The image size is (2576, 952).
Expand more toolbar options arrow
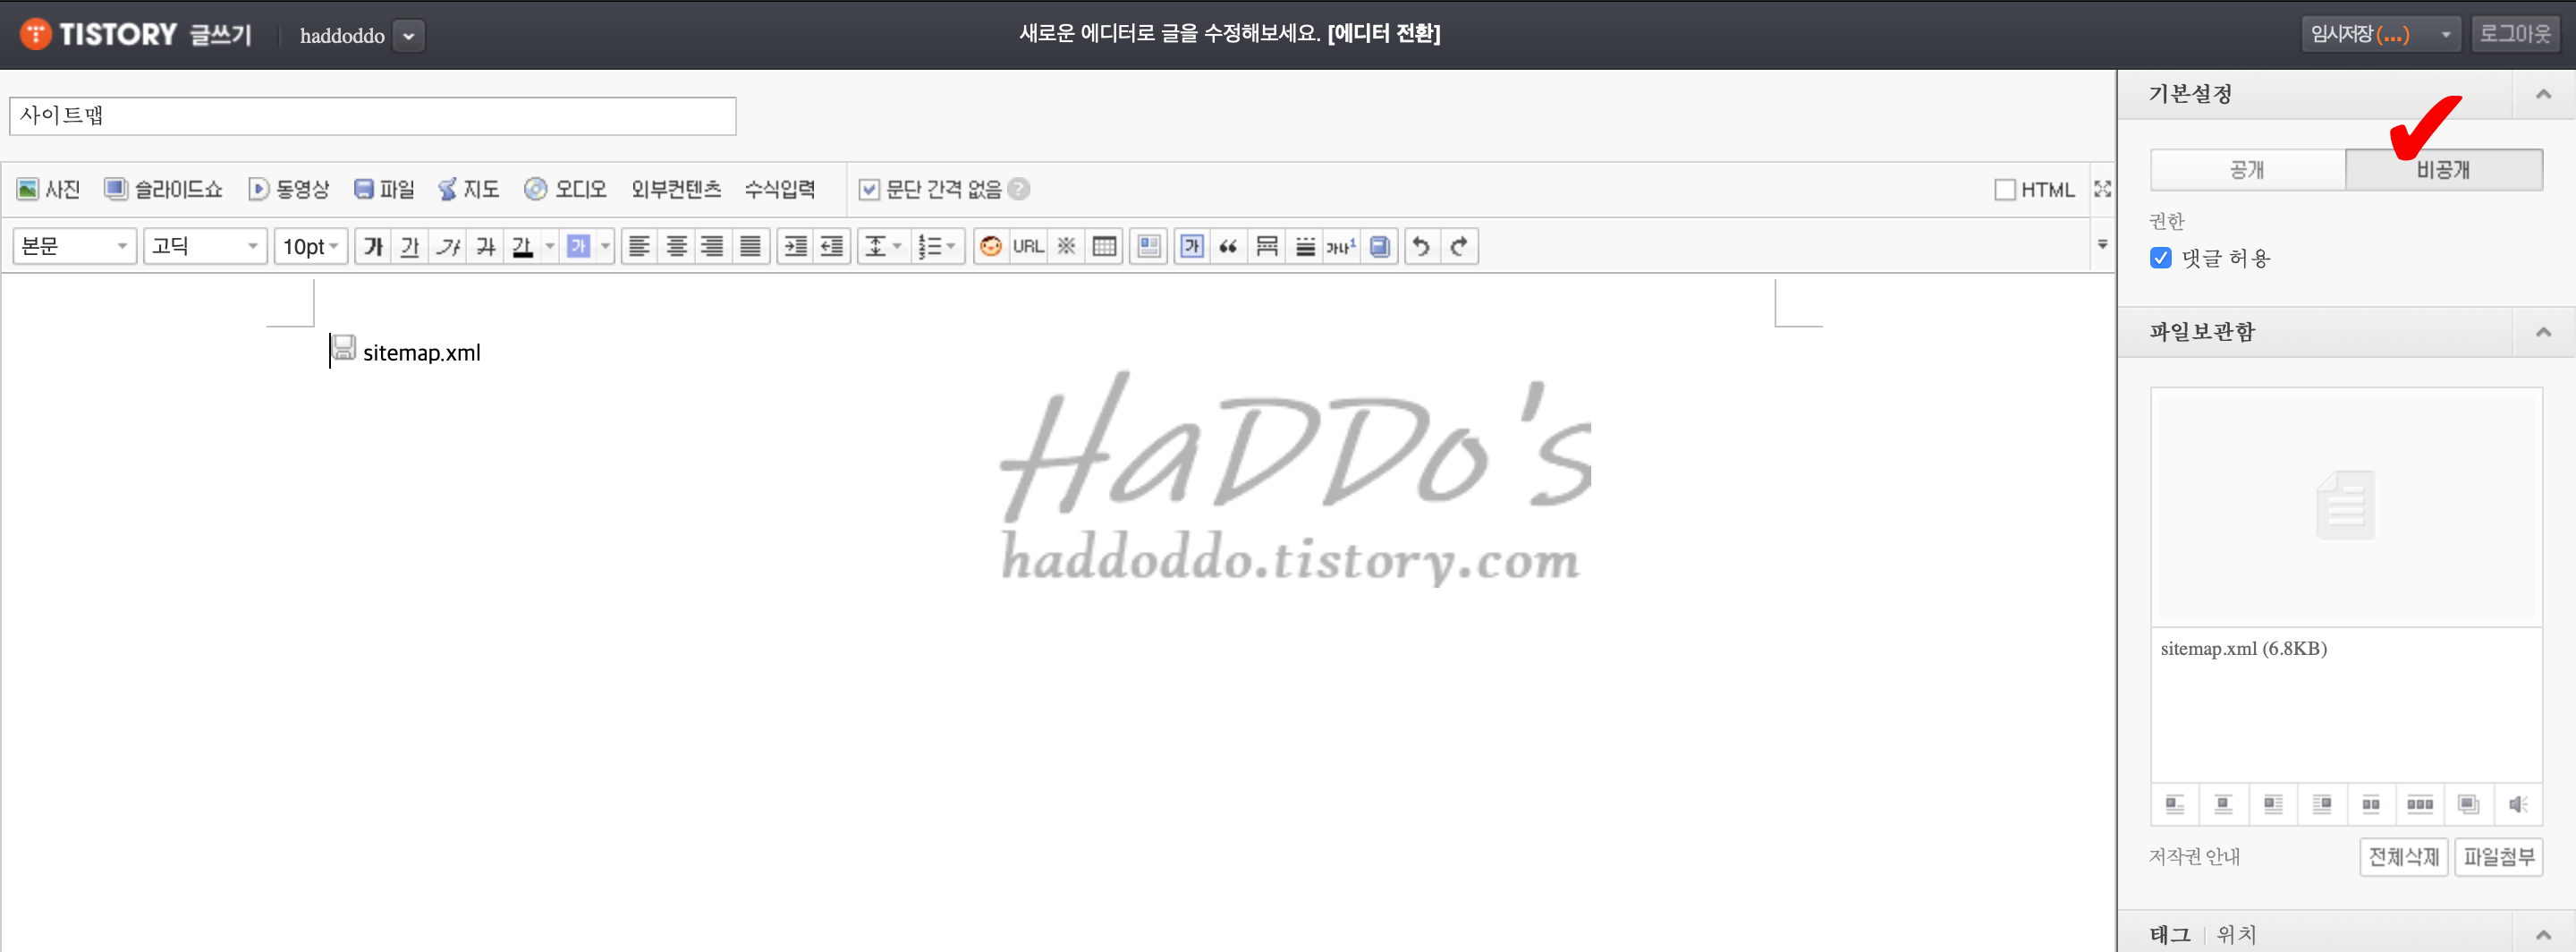tap(2102, 245)
